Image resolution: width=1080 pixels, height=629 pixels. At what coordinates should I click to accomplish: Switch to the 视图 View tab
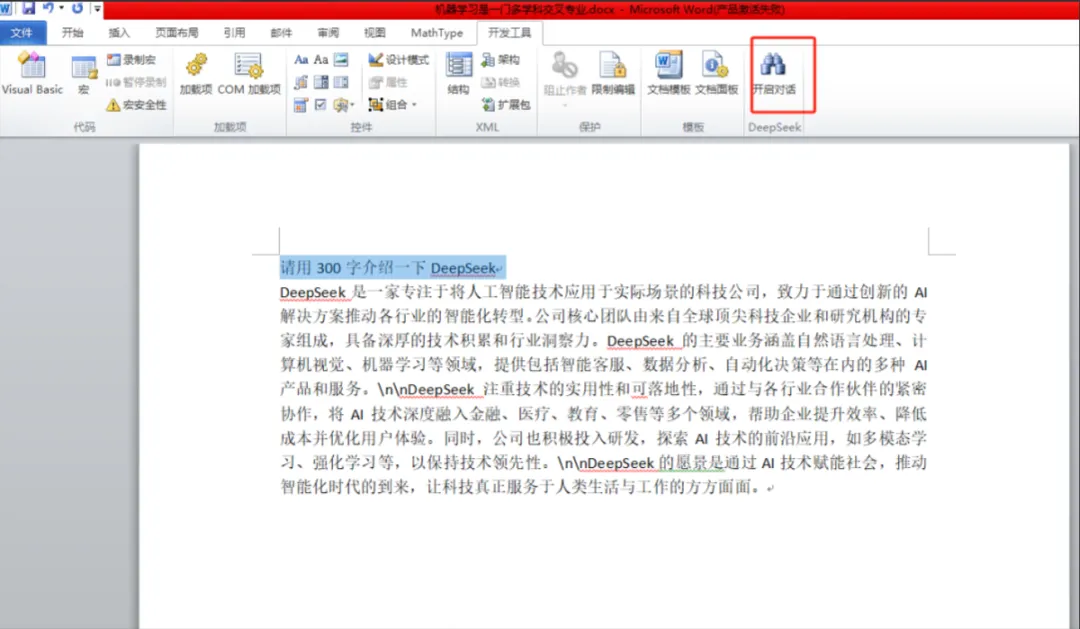click(375, 32)
